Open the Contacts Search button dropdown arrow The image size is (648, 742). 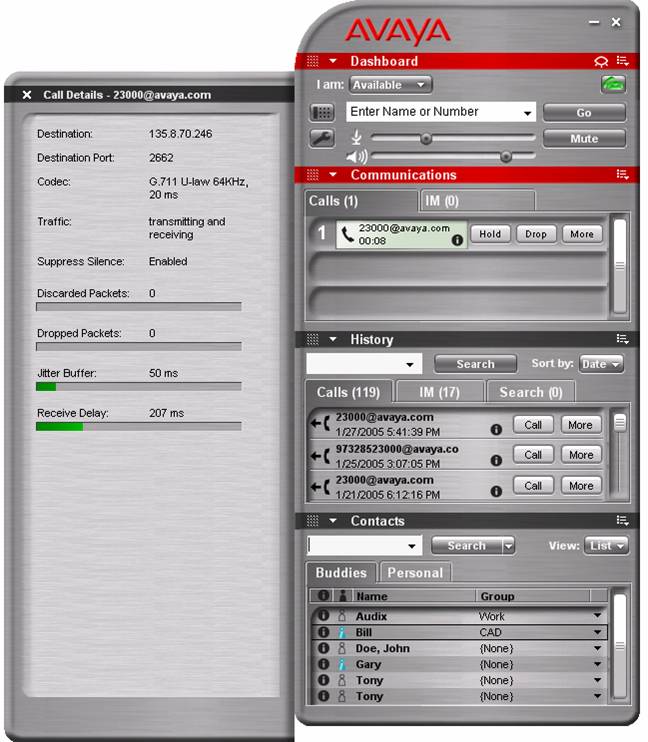508,546
